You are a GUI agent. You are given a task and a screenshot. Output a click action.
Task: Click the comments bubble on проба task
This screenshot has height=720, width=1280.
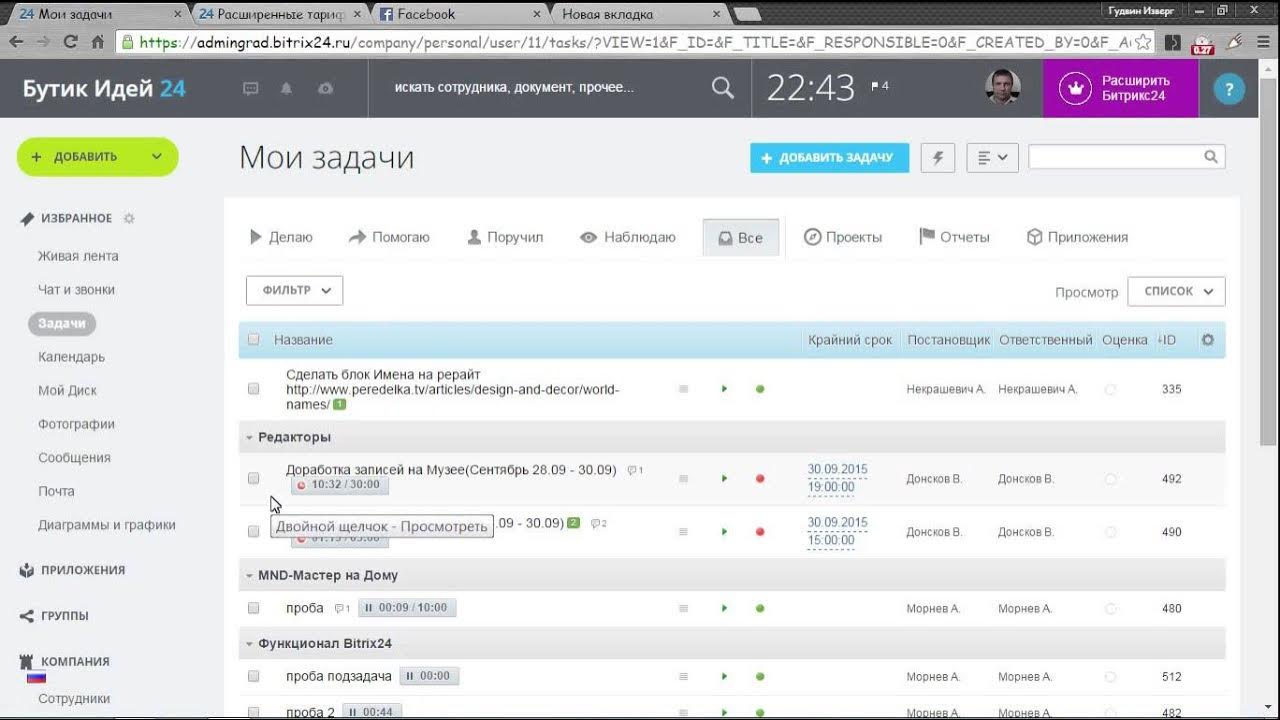(341, 608)
